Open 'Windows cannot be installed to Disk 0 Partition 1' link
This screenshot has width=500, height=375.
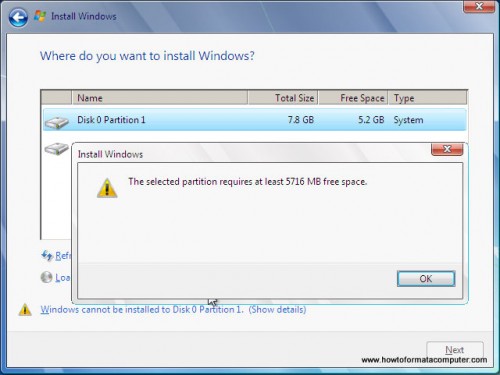[142, 310]
